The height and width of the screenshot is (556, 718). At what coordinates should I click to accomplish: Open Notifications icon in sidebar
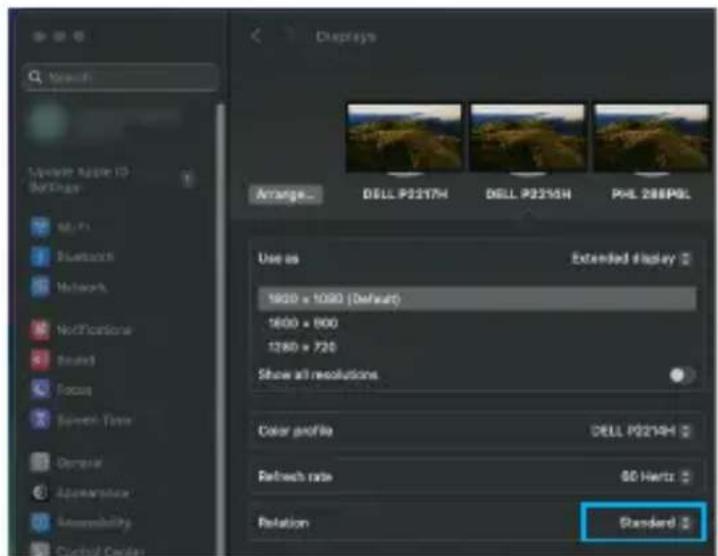point(40,330)
